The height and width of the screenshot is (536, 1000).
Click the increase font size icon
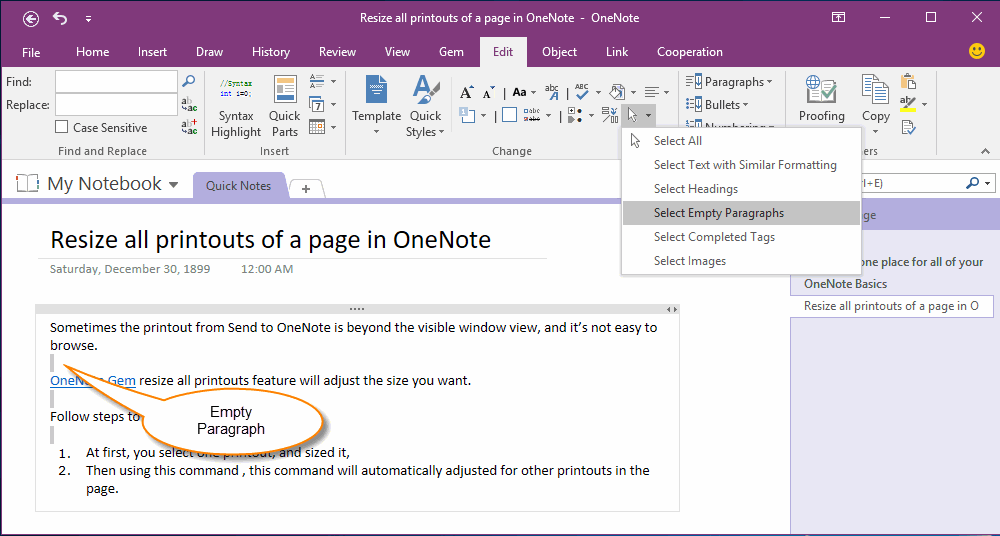467,92
